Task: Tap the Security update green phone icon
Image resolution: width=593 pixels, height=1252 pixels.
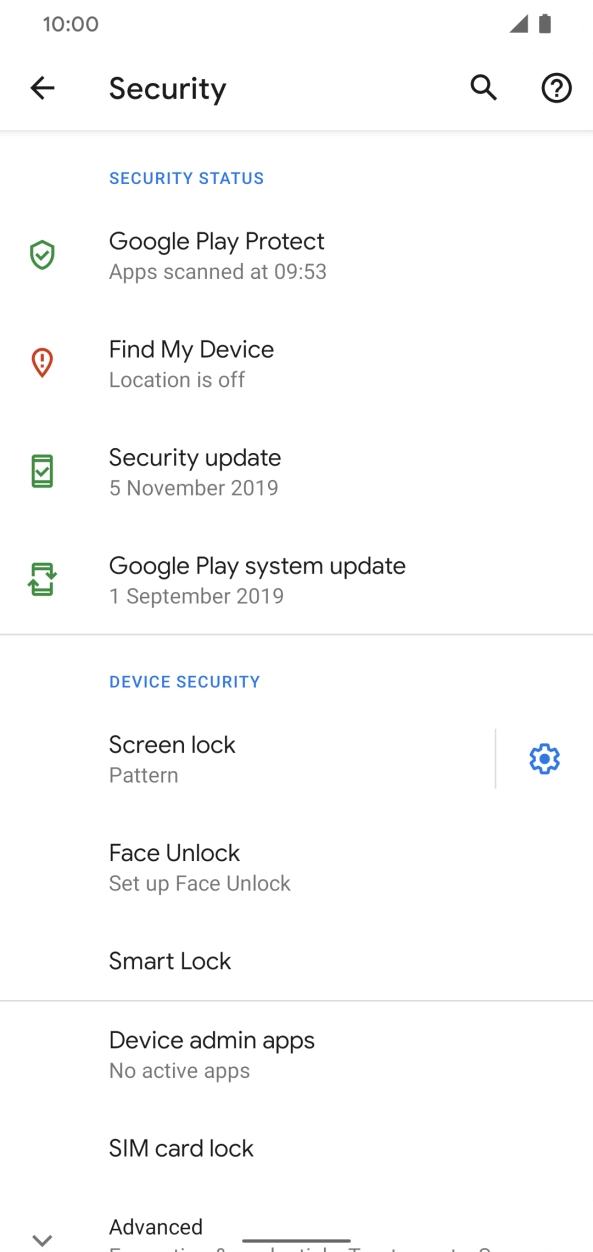Action: pos(40,470)
